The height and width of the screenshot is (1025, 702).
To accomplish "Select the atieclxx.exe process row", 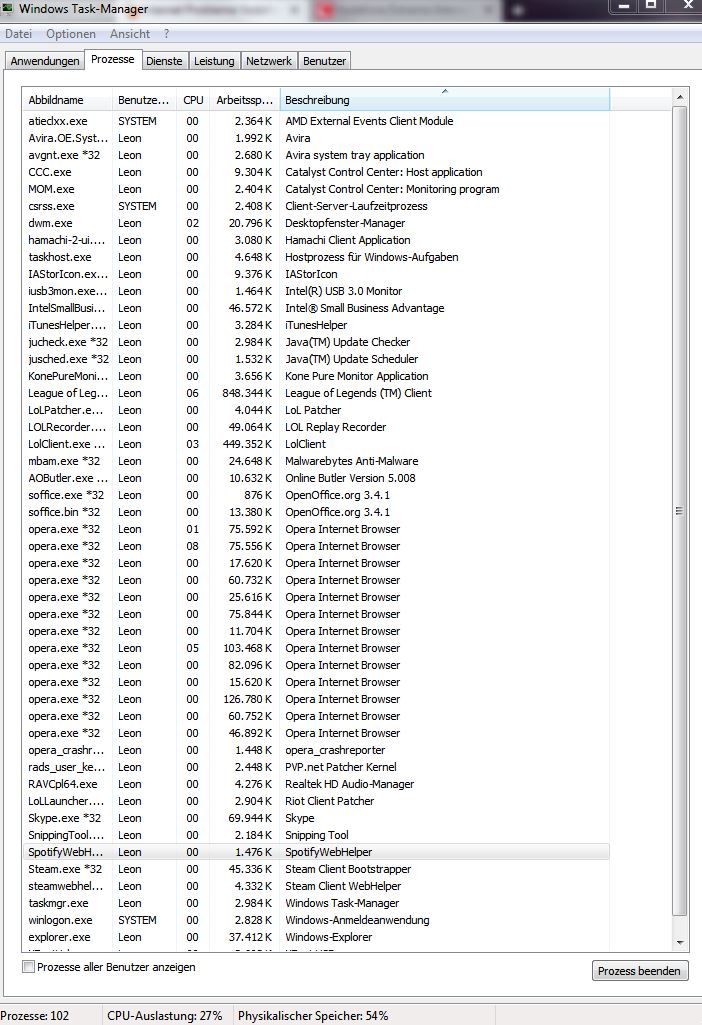I will (x=316, y=121).
